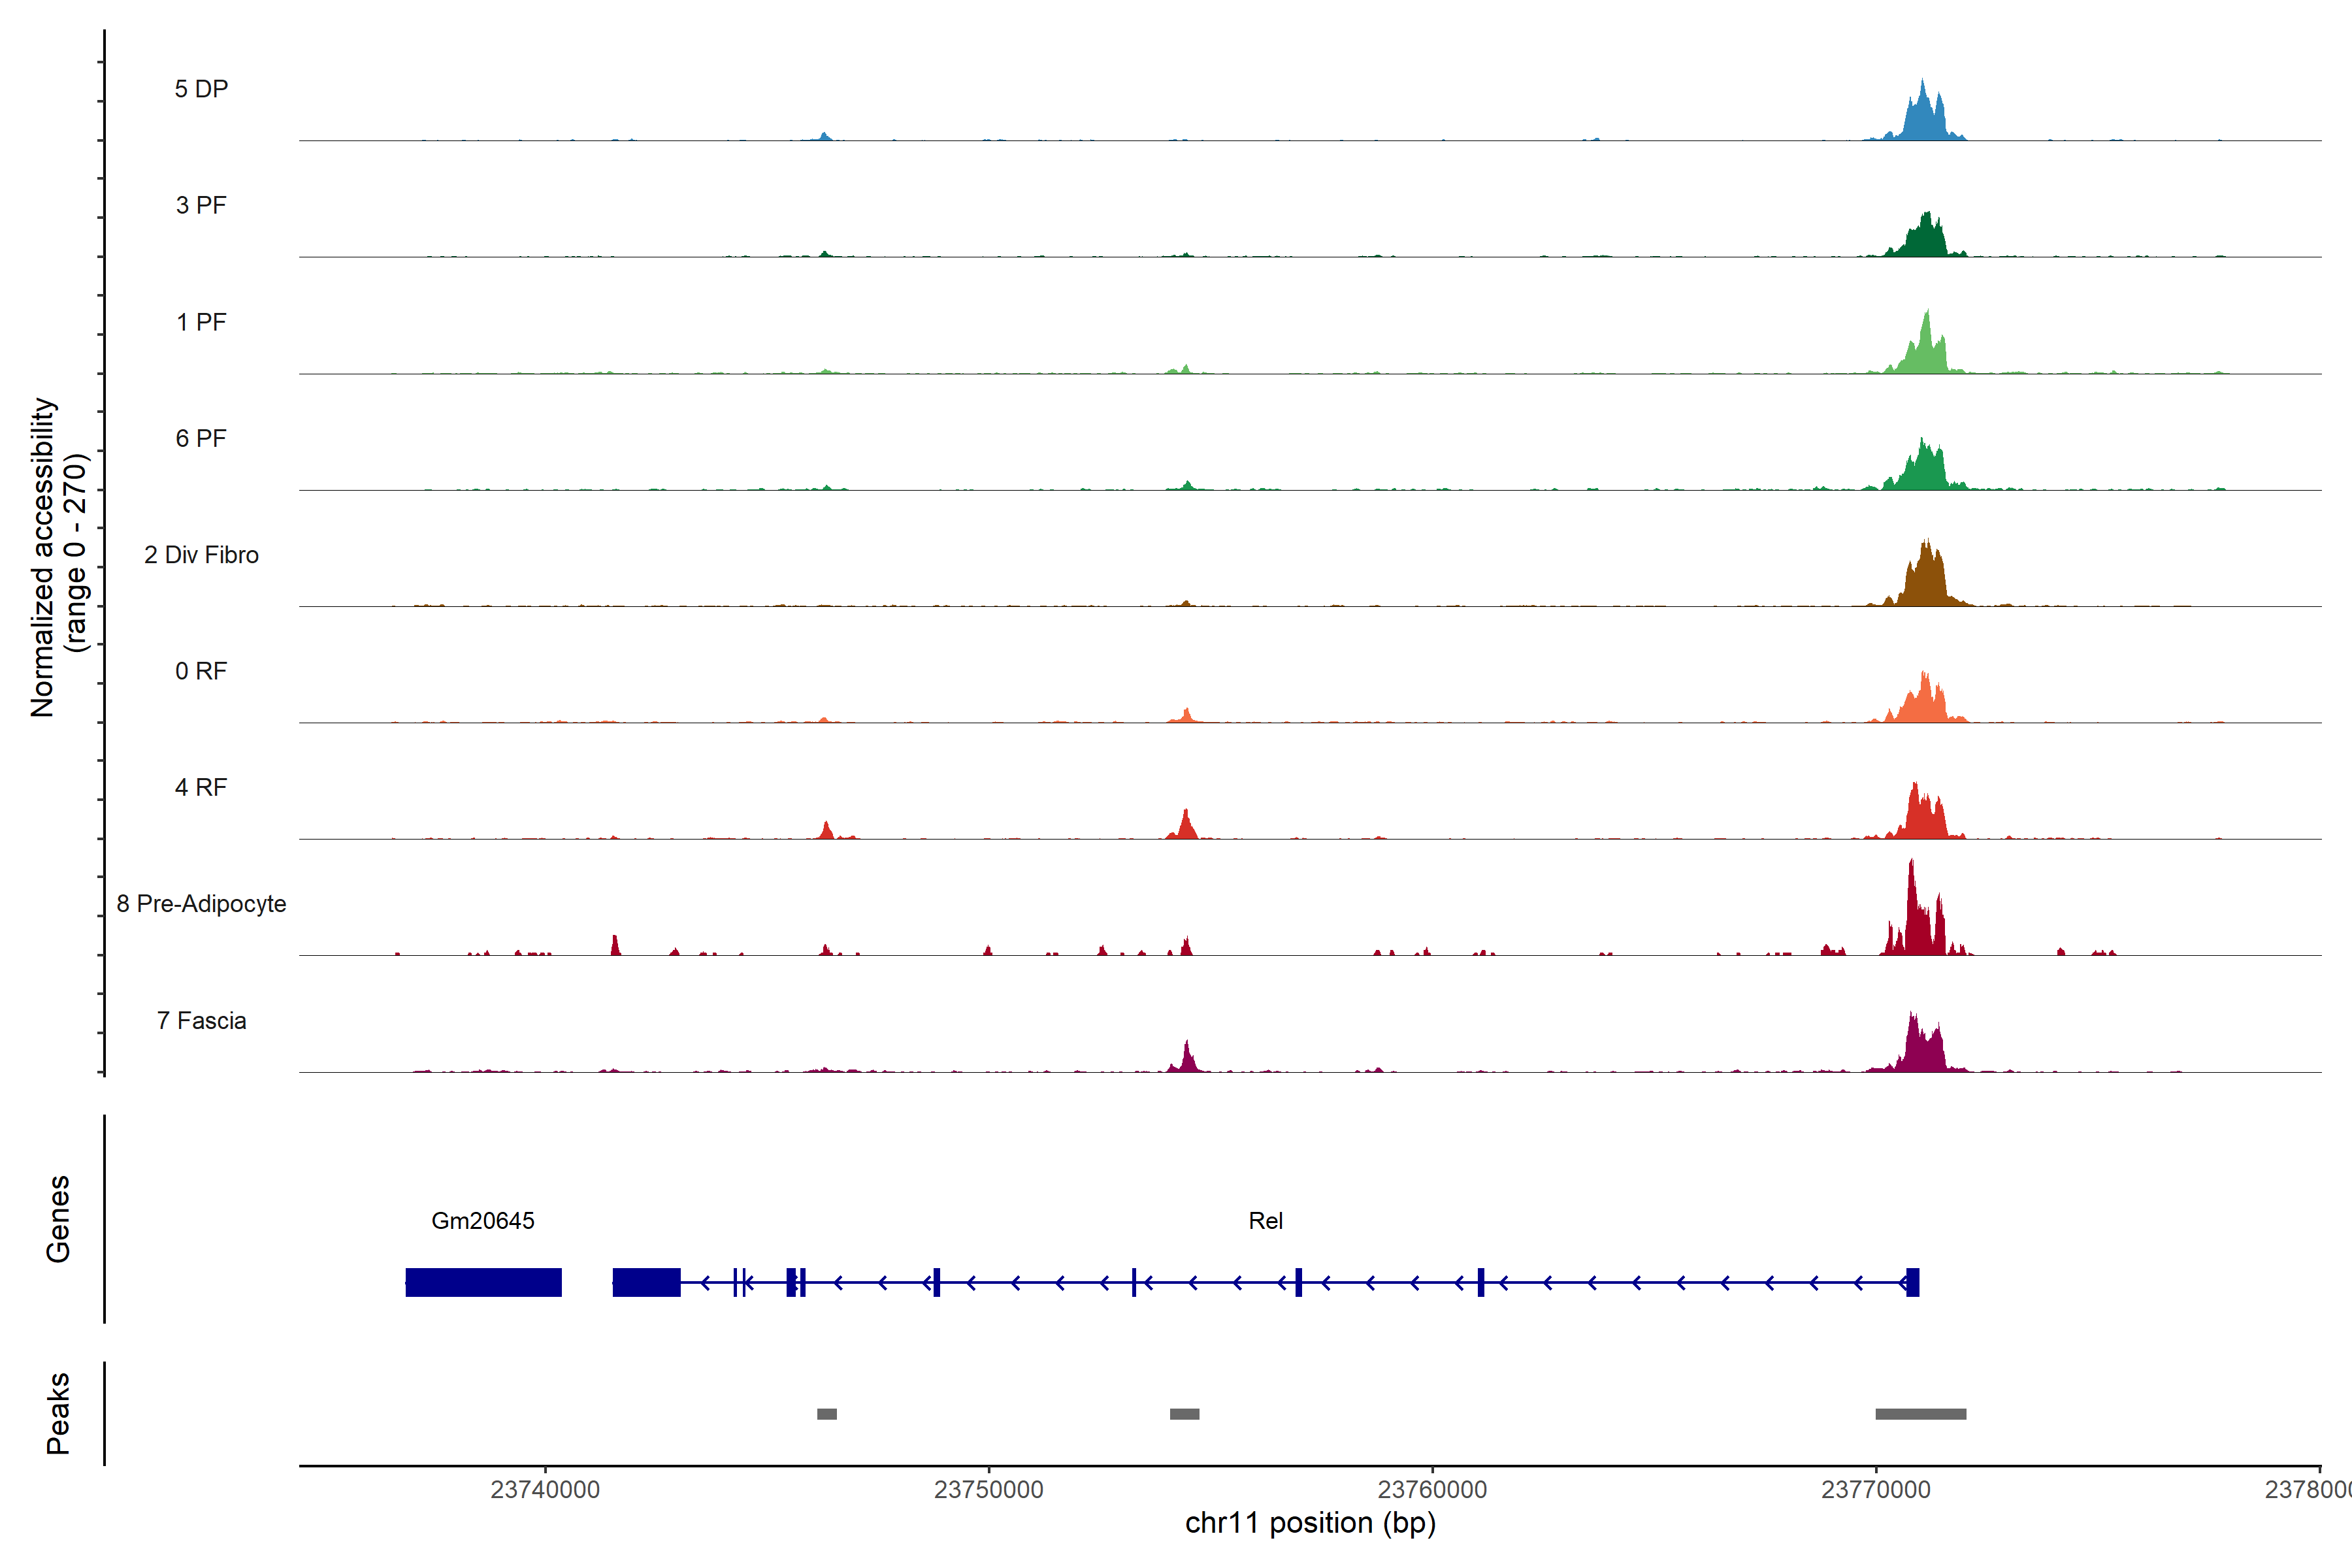2352x1568 pixels.
Task: Select the 6 PF track label
Action: pyautogui.click(x=201, y=438)
